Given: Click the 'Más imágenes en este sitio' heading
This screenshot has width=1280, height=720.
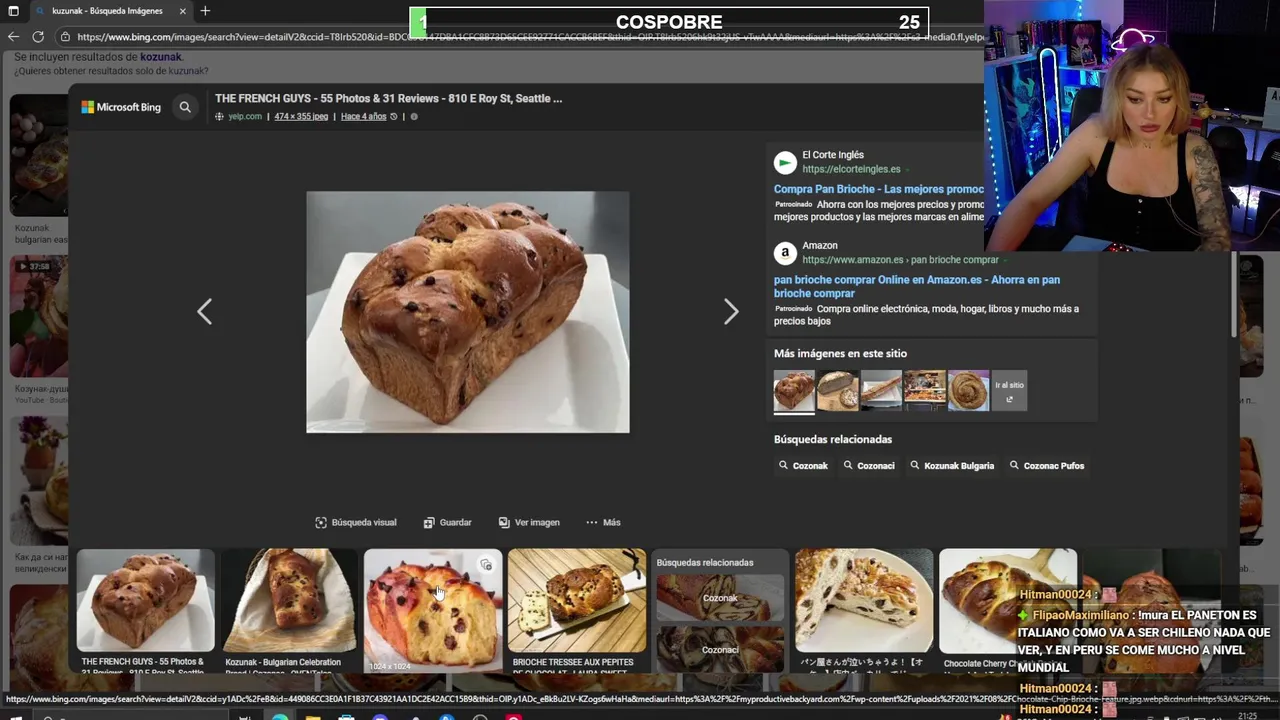Looking at the screenshot, I should click(x=840, y=353).
